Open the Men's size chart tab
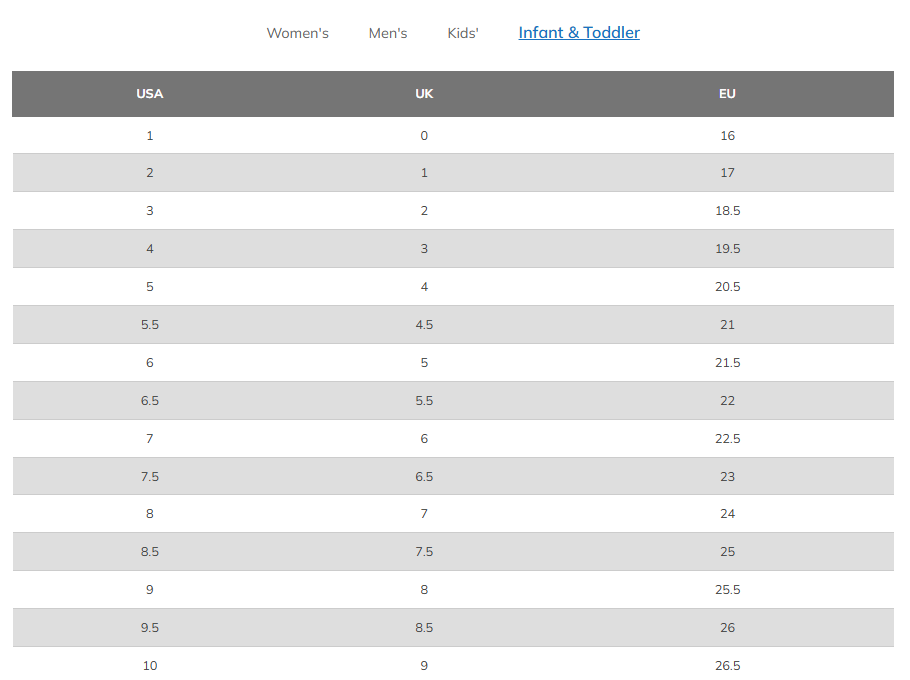The height and width of the screenshot is (680, 910). tap(388, 33)
